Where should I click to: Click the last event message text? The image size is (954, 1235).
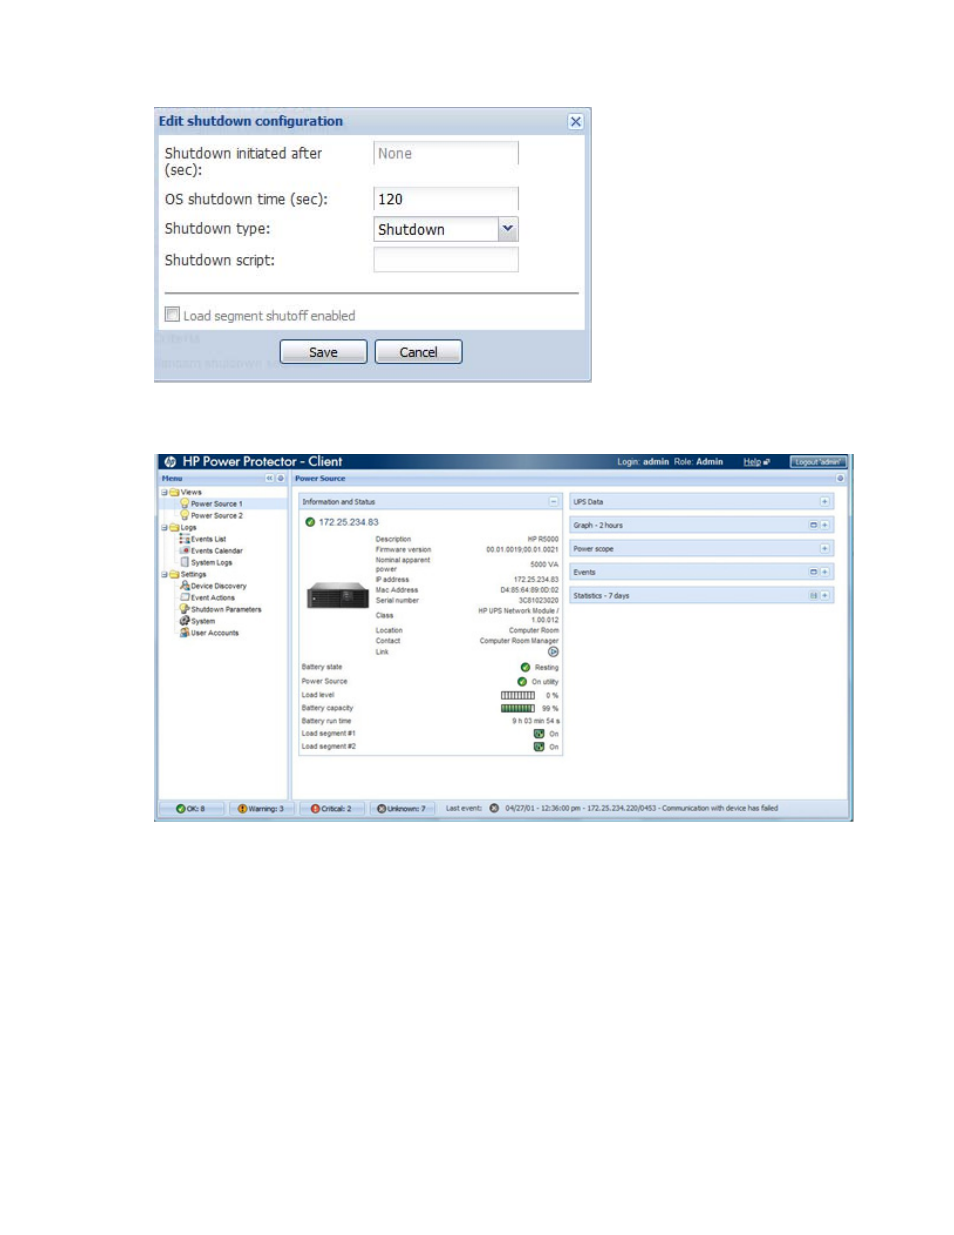point(642,808)
